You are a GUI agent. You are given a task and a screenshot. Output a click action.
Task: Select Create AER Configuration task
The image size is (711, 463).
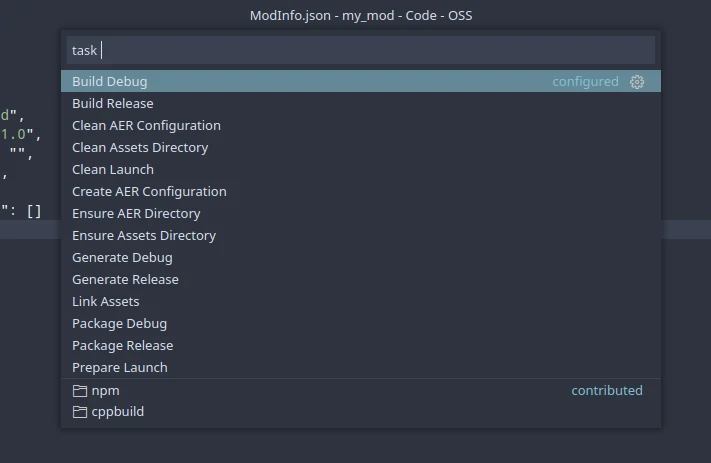pos(361,191)
